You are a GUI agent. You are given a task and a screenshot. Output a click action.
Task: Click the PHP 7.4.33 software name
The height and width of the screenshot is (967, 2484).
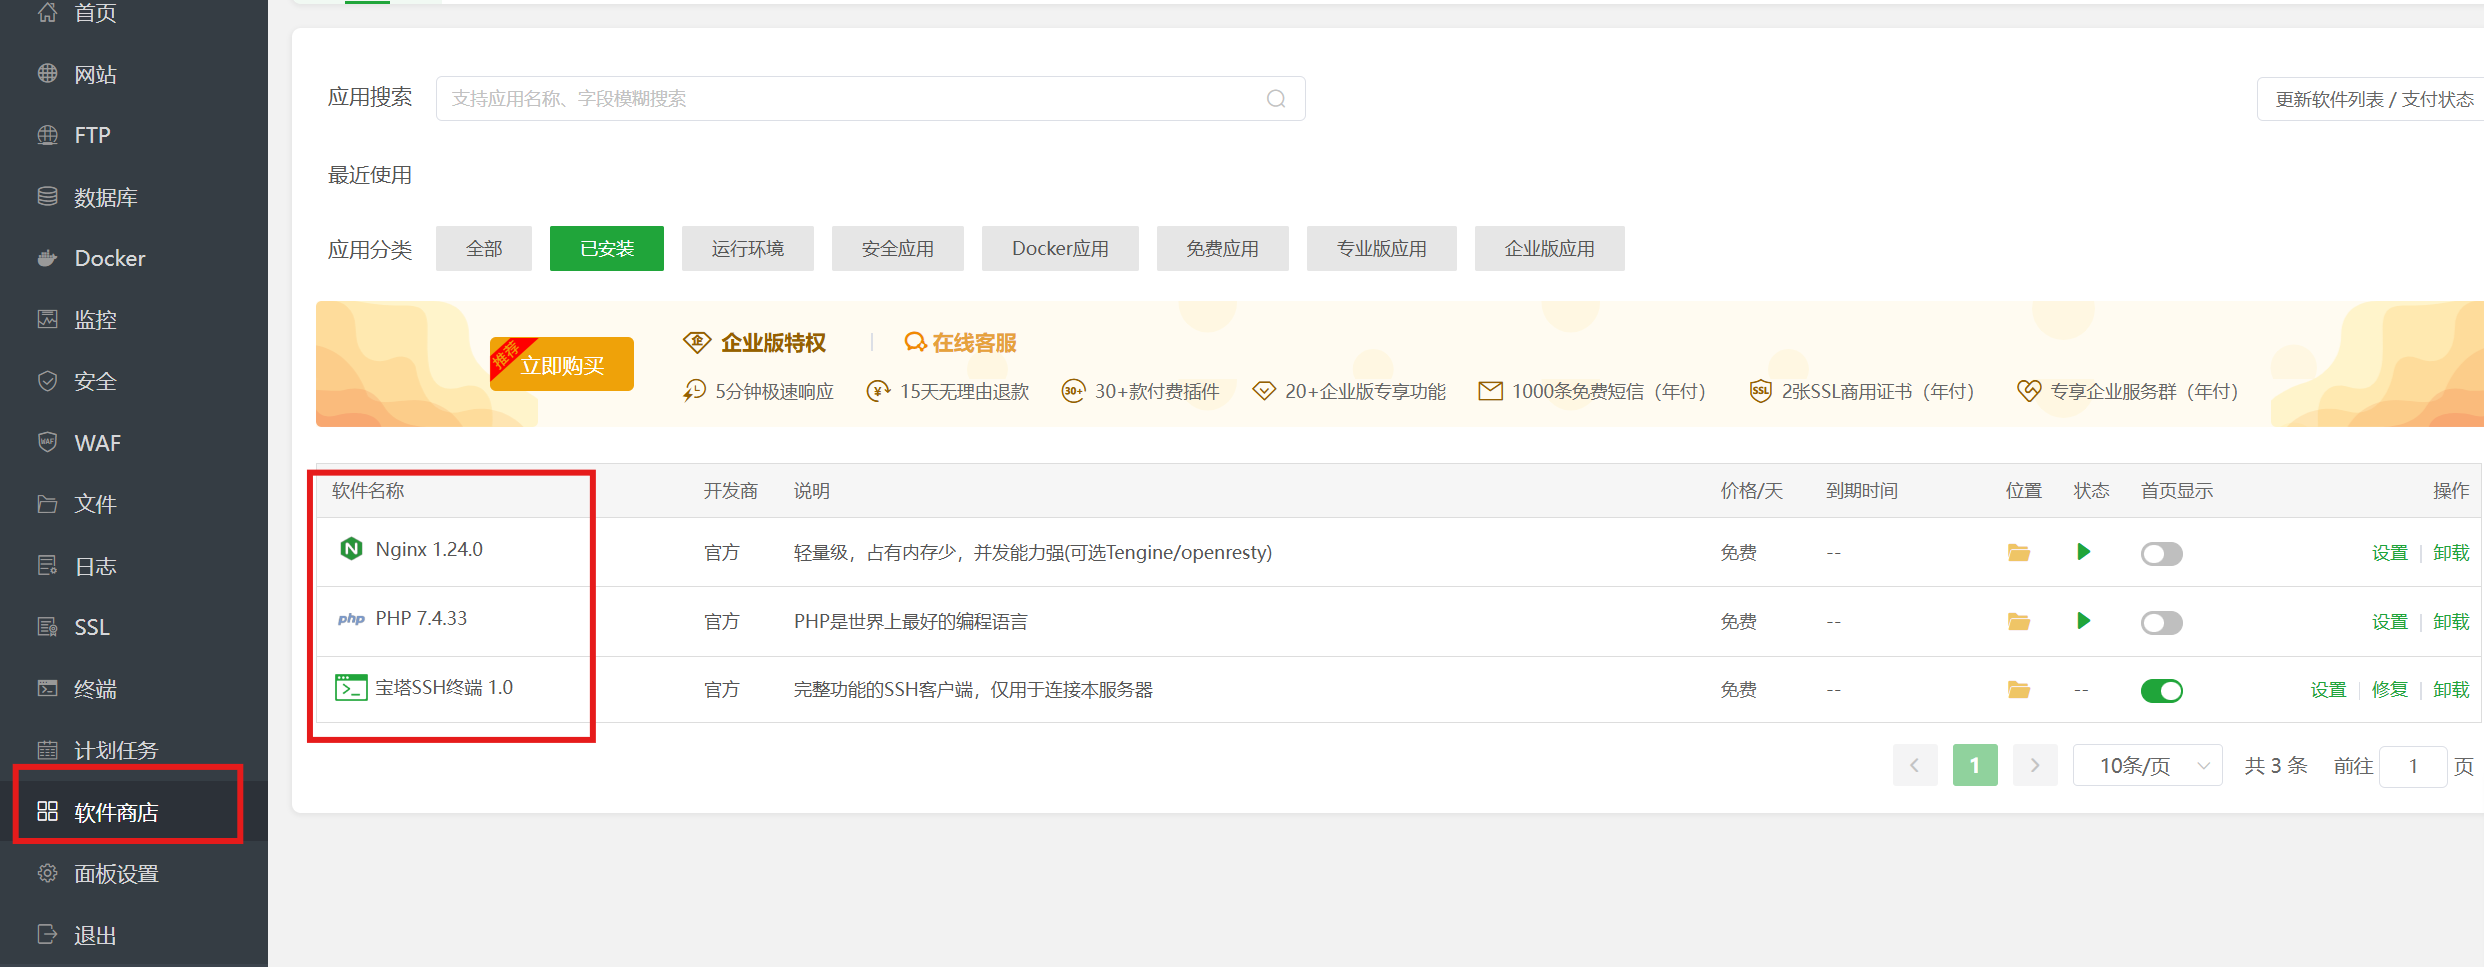pyautogui.click(x=421, y=618)
